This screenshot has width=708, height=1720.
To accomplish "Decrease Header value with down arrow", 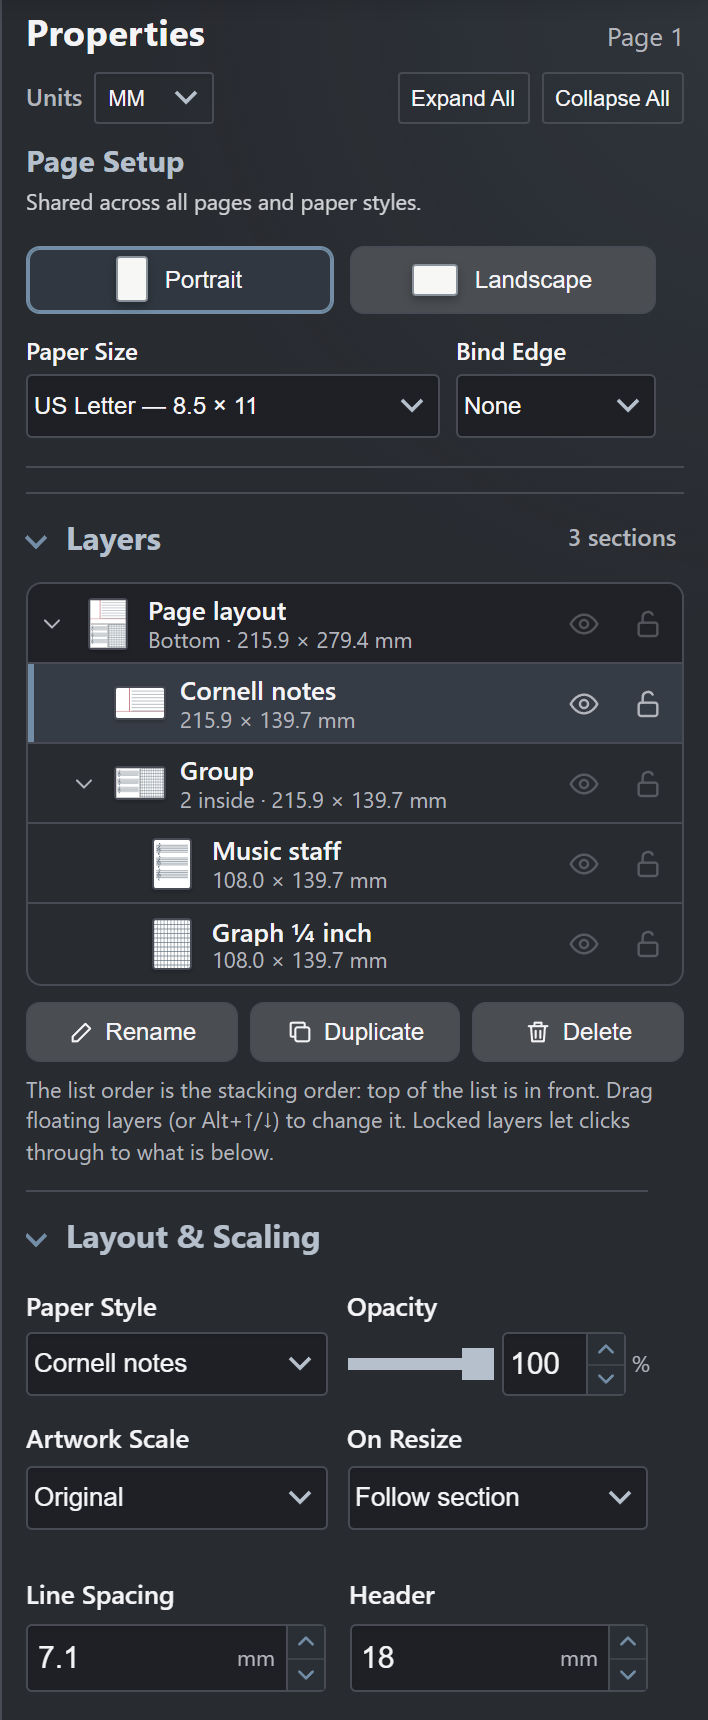I will tap(628, 1674).
